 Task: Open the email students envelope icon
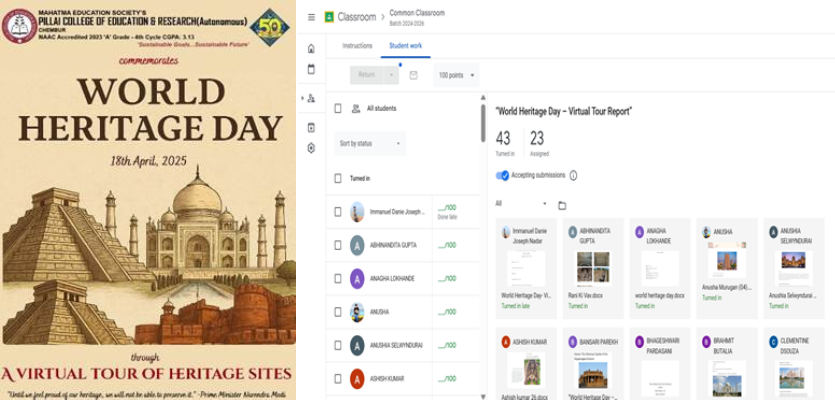414,75
